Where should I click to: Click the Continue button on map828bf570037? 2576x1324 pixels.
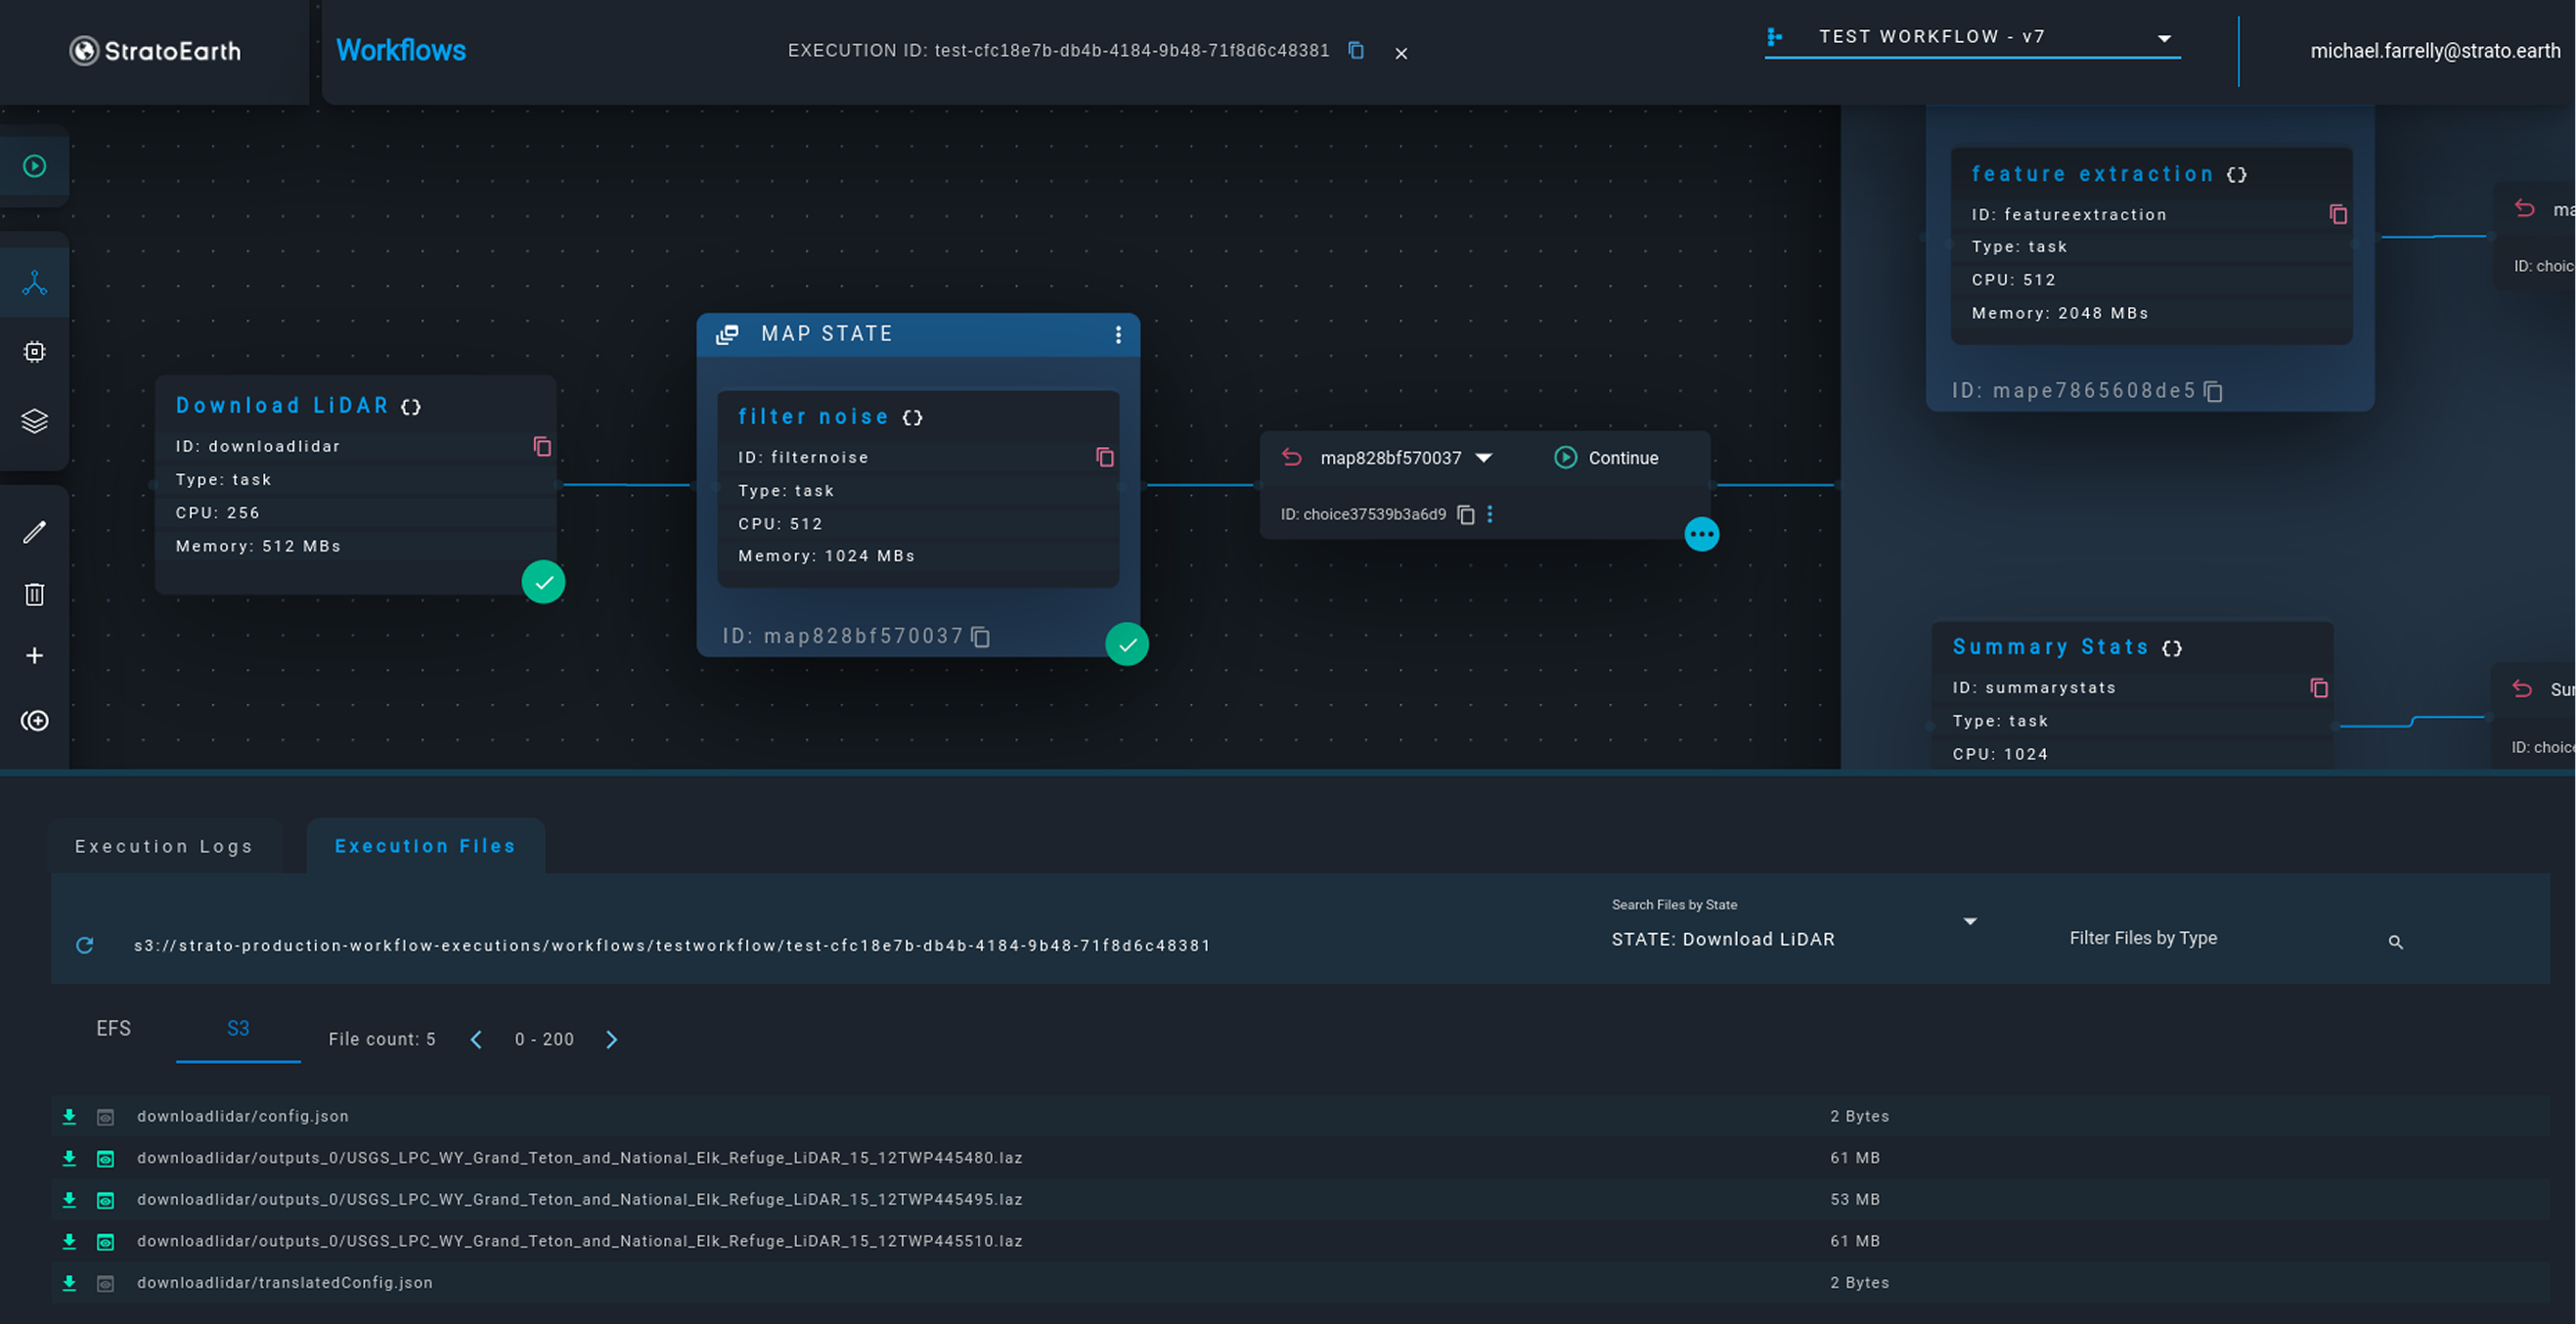pyautogui.click(x=1607, y=457)
